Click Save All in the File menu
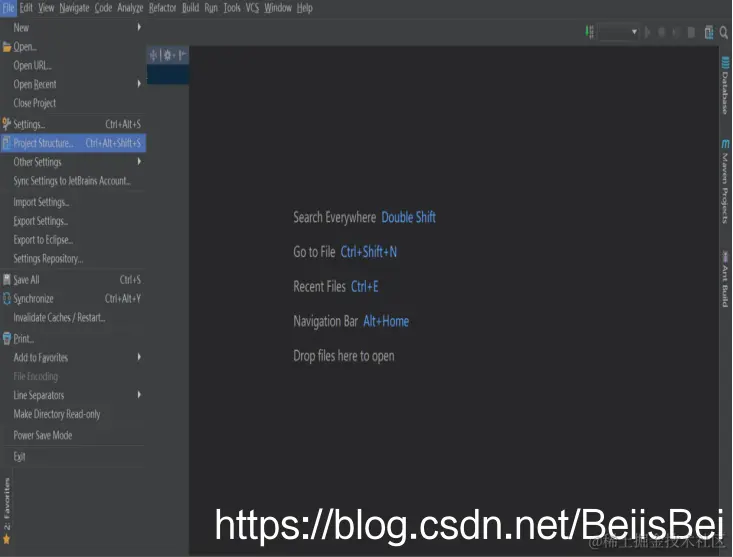Image resolution: width=733 pixels, height=557 pixels. coord(73,280)
